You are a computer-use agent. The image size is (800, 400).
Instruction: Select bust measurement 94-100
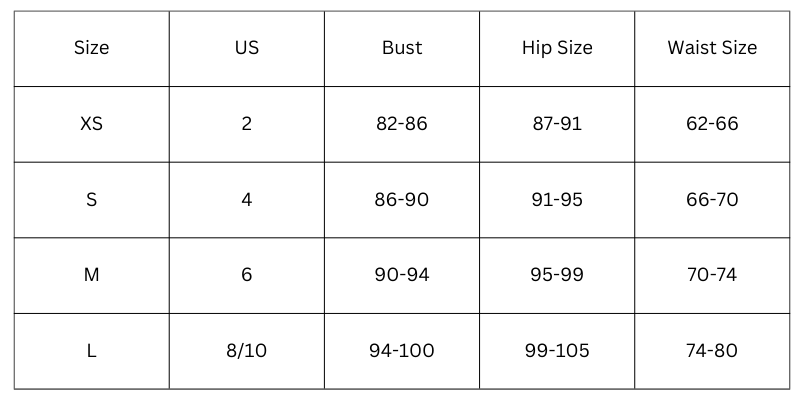pos(402,351)
